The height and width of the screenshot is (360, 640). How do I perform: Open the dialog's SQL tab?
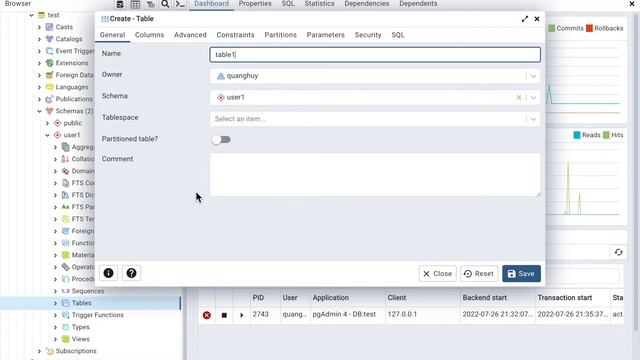pos(398,35)
